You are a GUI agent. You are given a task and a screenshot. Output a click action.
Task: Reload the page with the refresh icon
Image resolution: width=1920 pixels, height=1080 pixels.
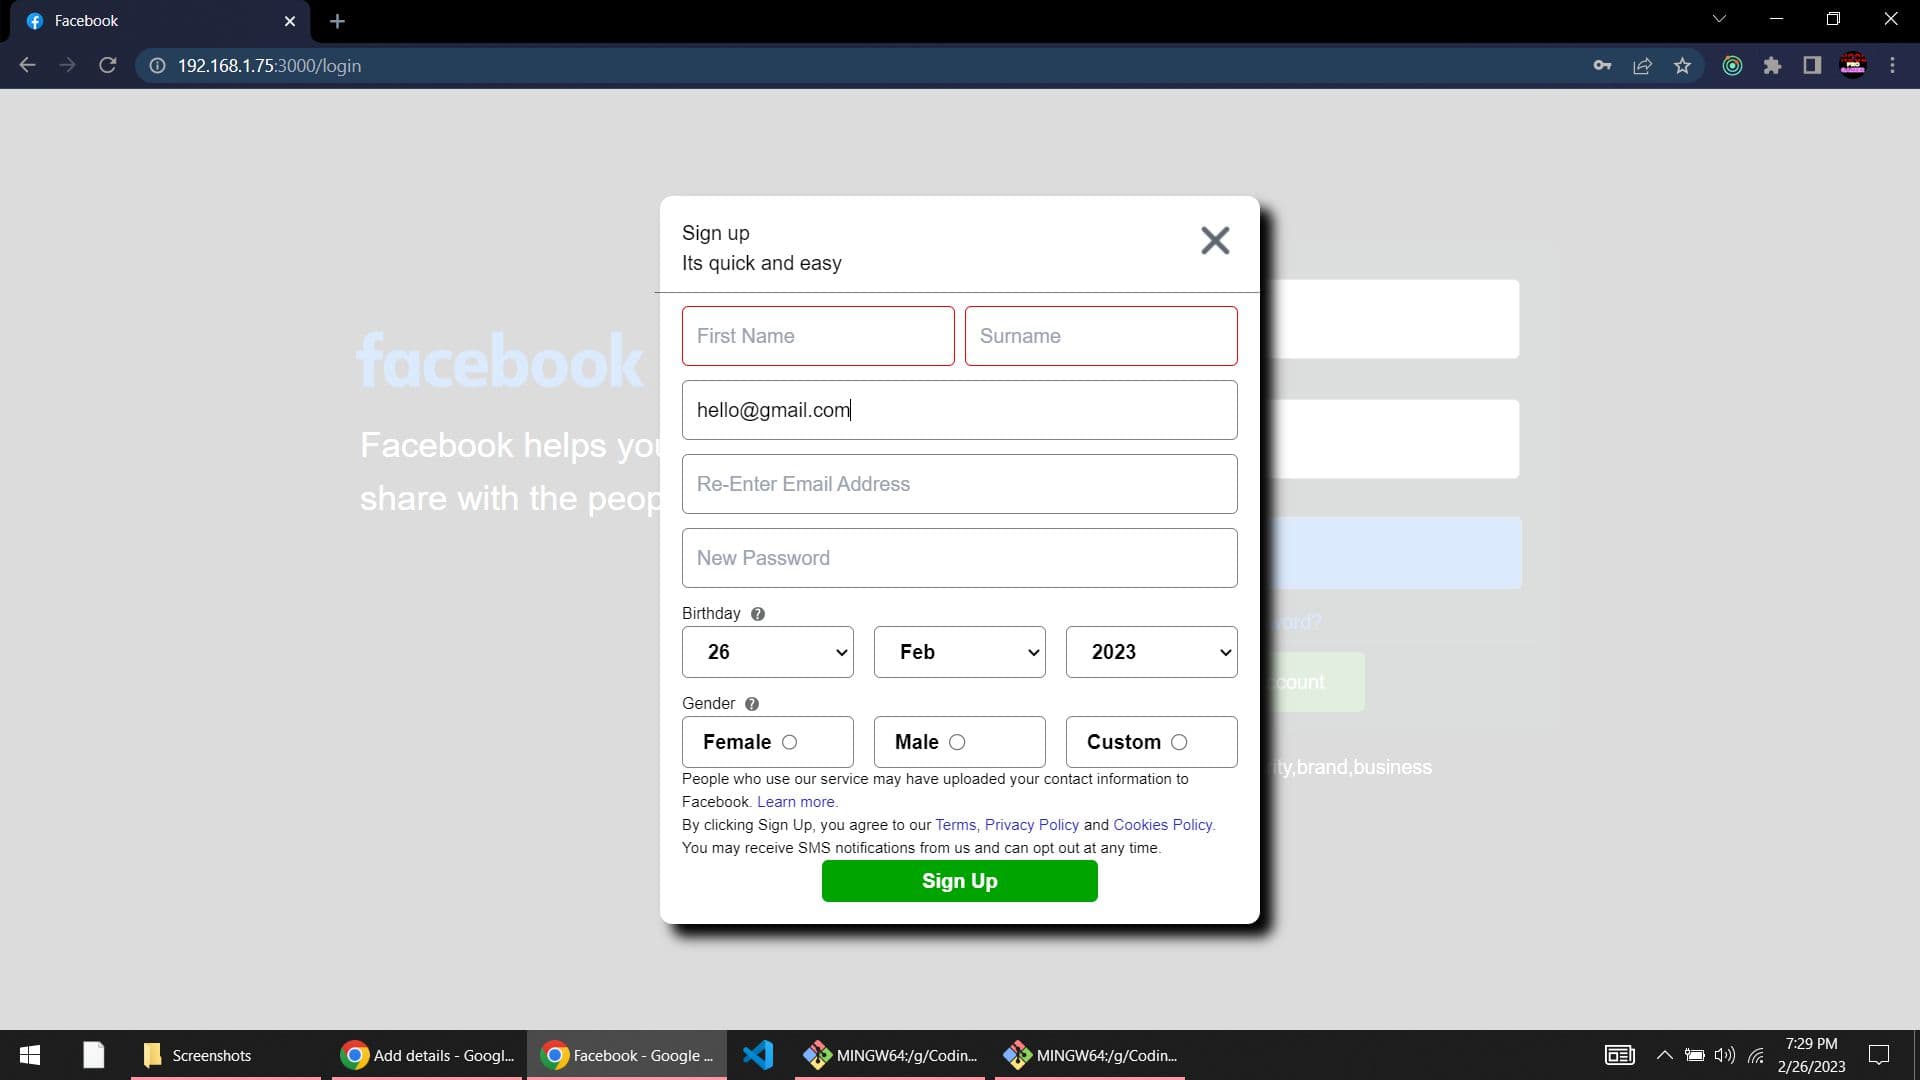click(108, 65)
